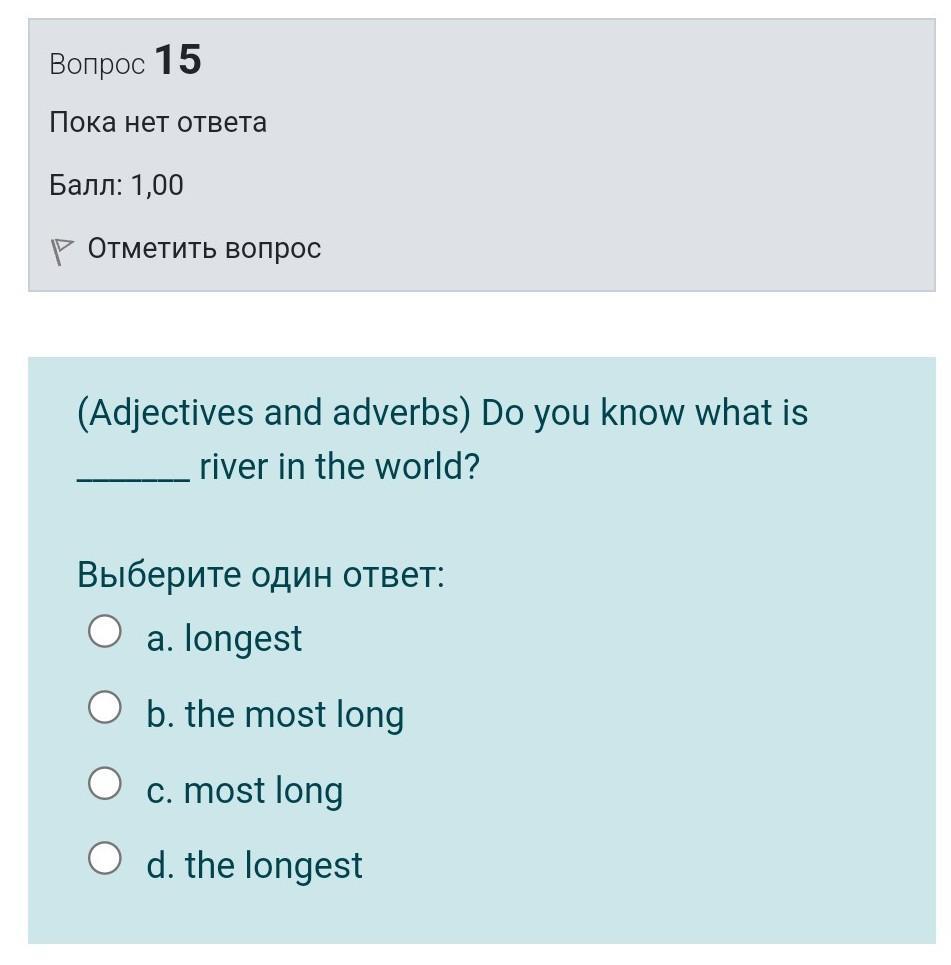Click the answer label 'b. the most long'
Screen dimensions: 951x965
click(x=275, y=714)
